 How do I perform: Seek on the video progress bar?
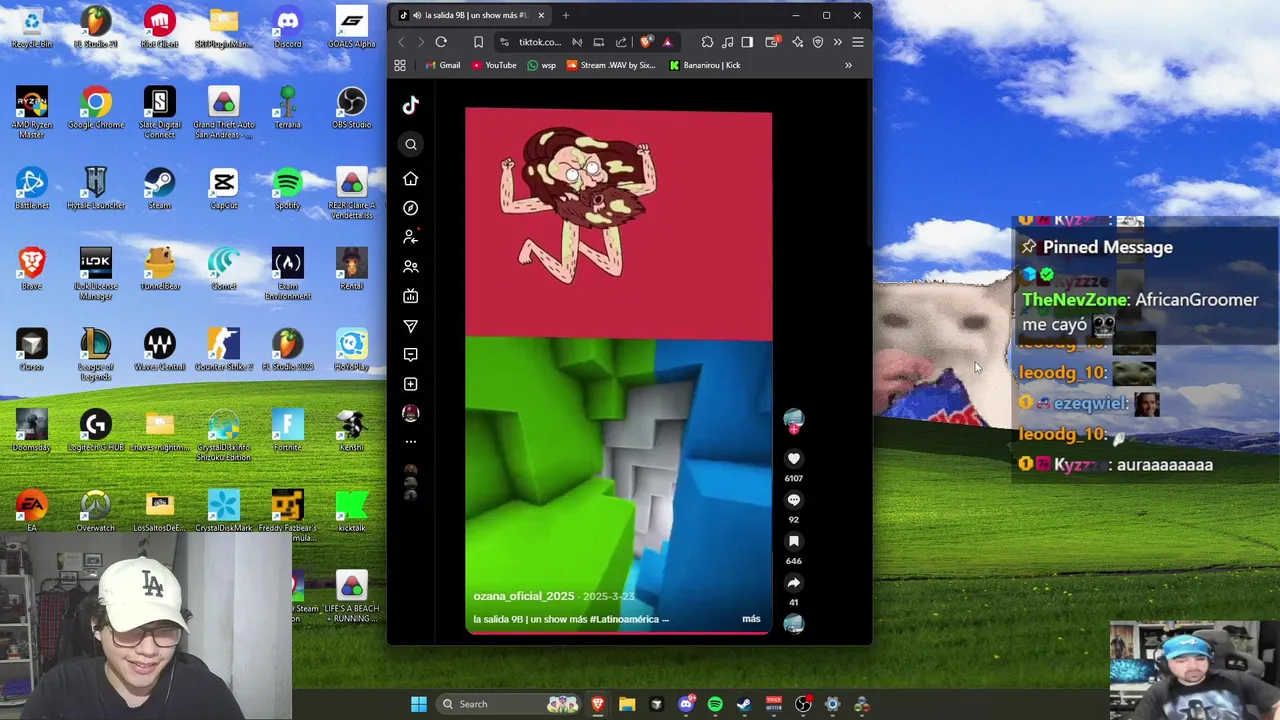click(x=618, y=632)
